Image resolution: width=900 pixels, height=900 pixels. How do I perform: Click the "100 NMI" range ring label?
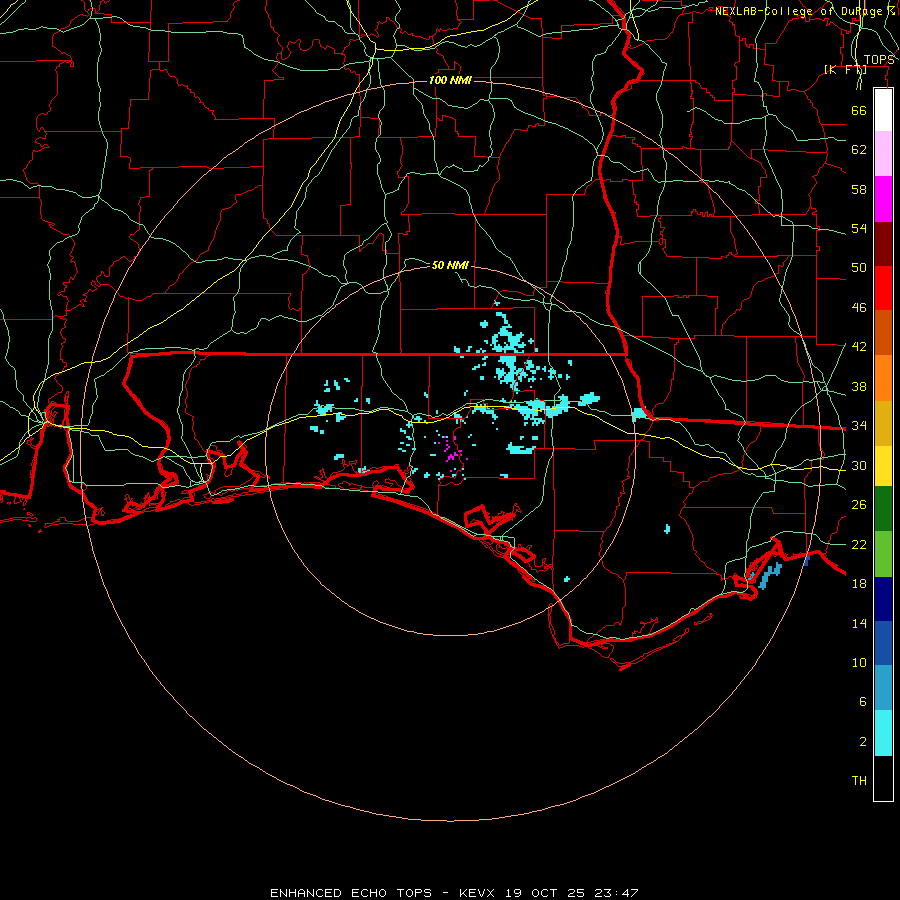[451, 80]
